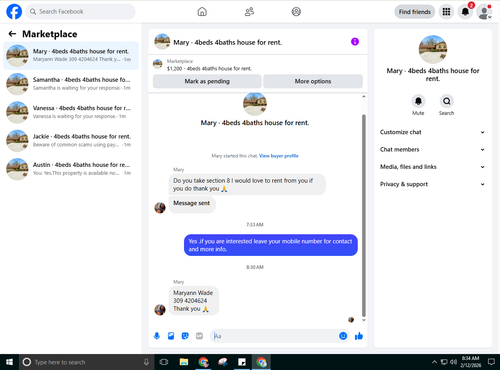The height and width of the screenshot is (370, 500).
Task: Open File Explorer from the taskbar
Action: pos(184,362)
